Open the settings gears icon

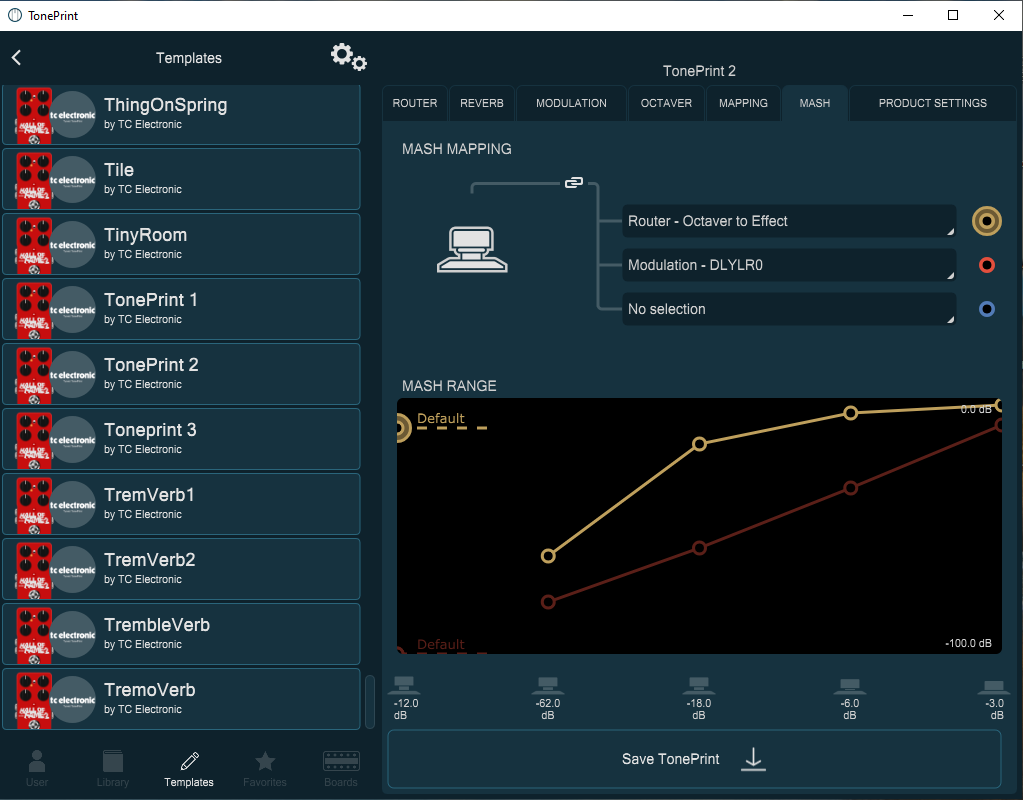[x=348, y=57]
